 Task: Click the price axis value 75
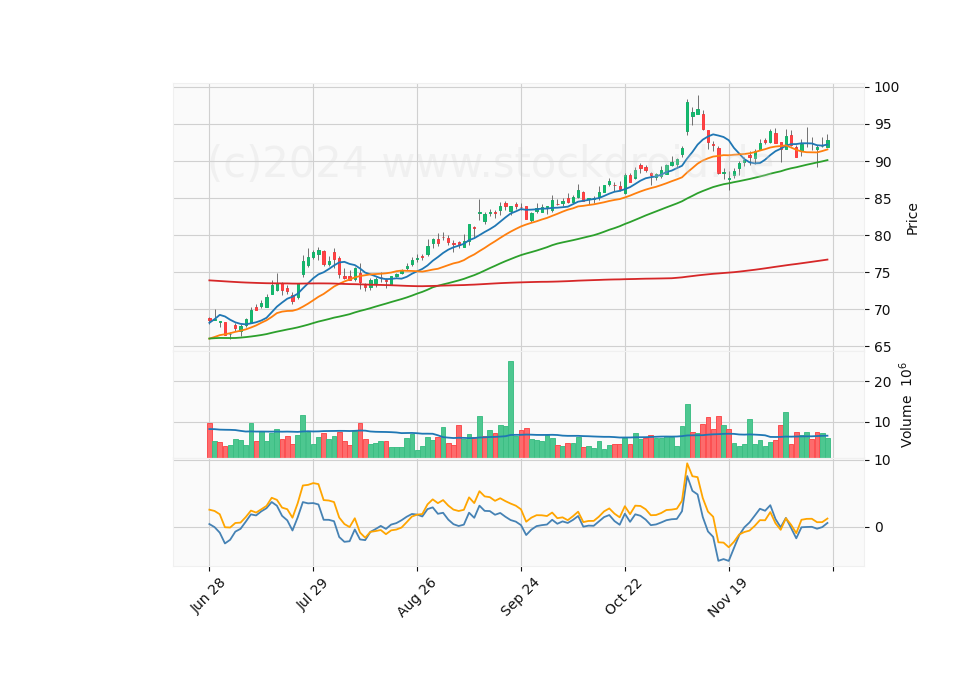883,273
